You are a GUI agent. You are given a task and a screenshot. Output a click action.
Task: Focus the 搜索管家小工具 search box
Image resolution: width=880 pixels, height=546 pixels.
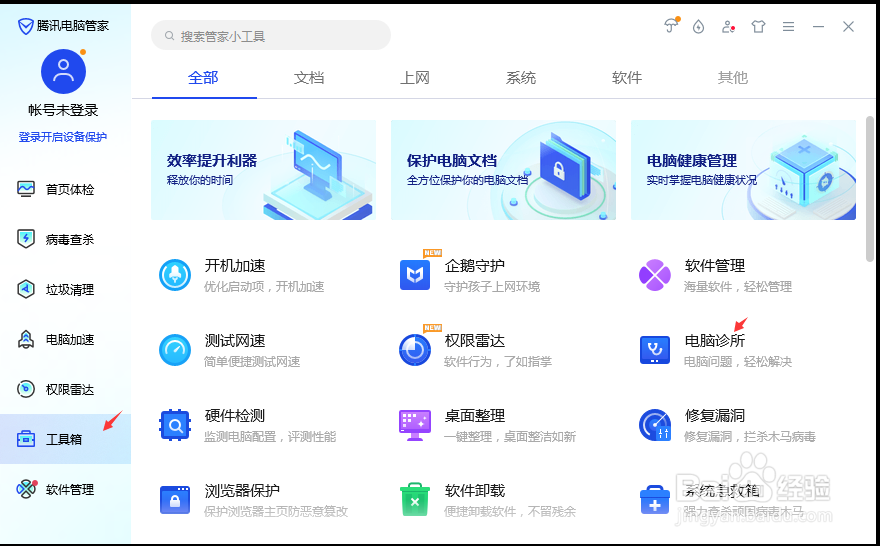271,35
